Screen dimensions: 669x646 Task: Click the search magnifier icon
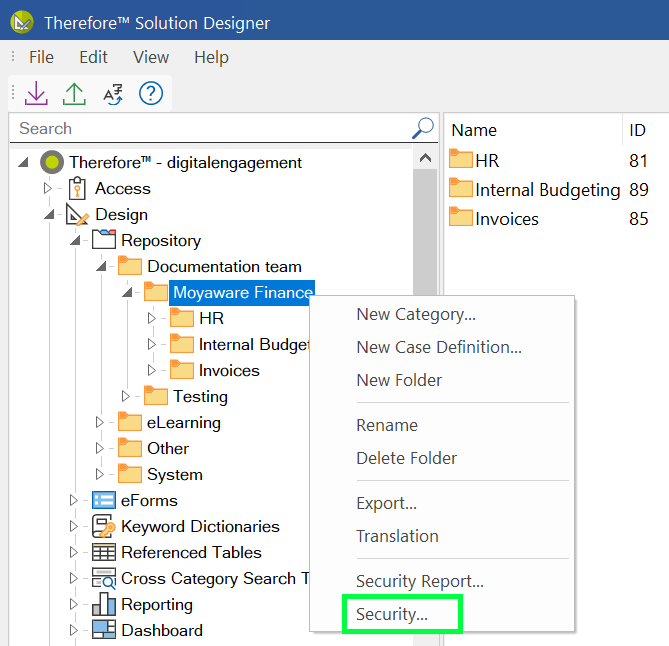423,128
